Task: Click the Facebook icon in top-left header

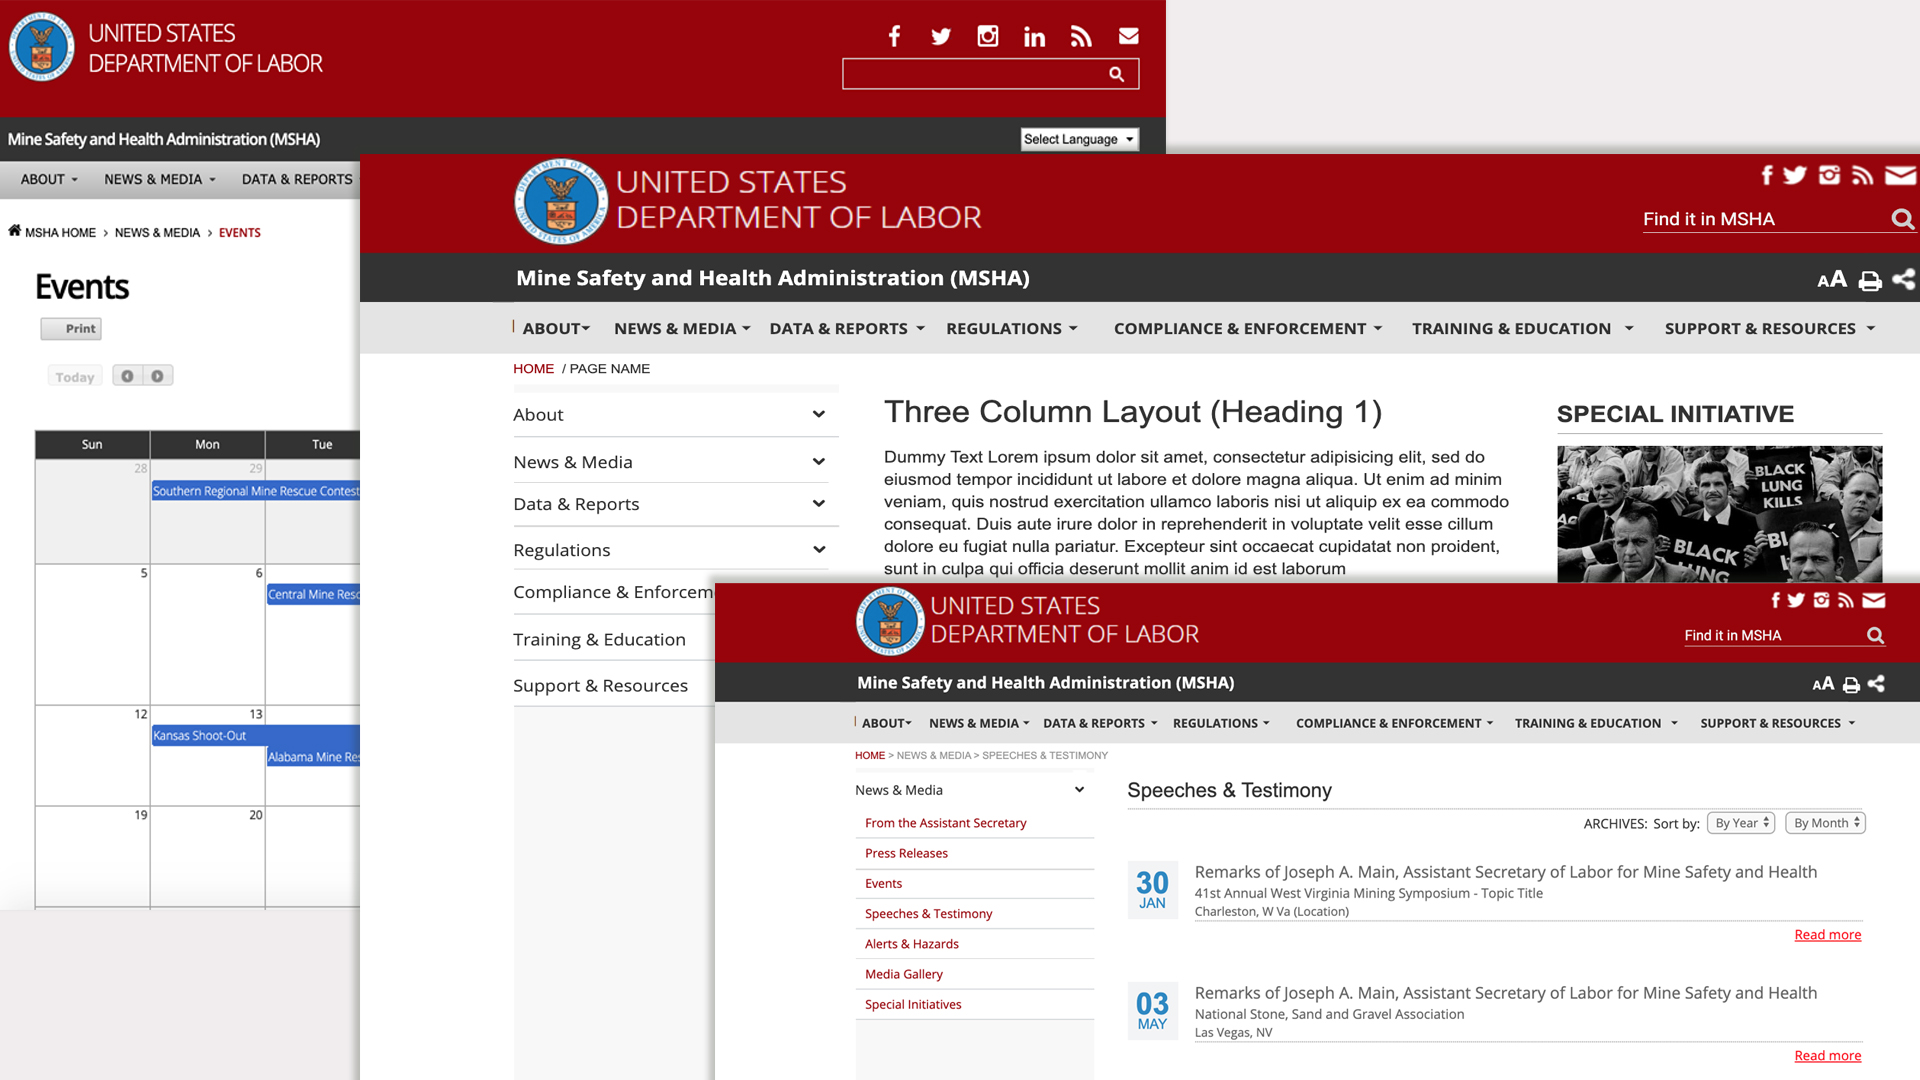Action: (894, 37)
